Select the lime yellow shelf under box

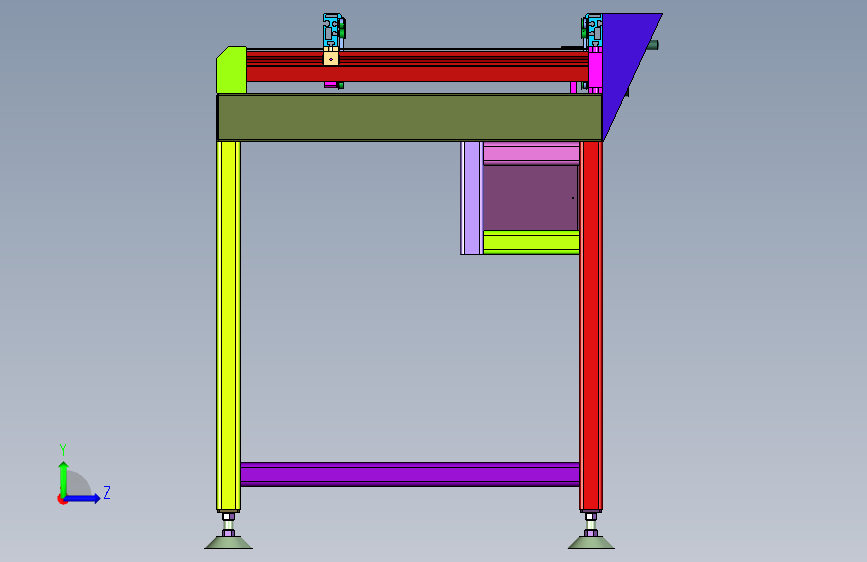coord(531,242)
